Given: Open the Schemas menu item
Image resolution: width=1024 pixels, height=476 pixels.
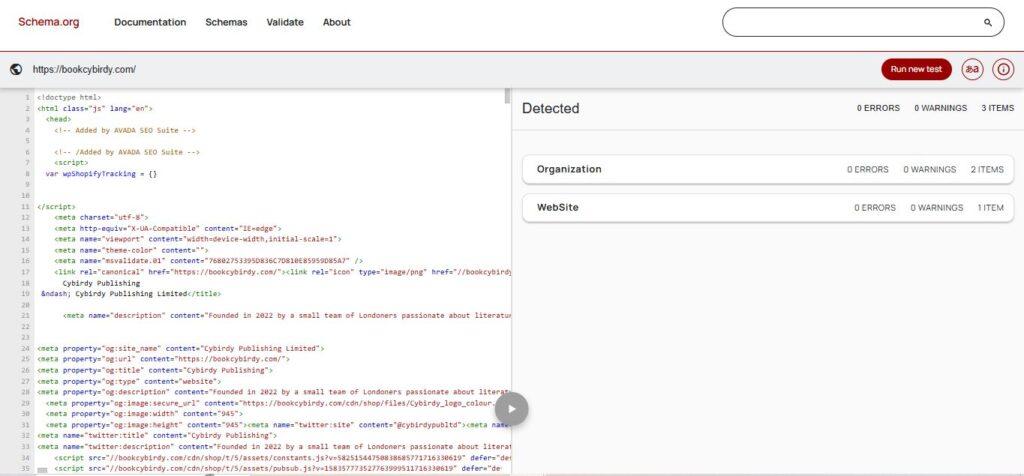Looking at the screenshot, I should click(x=226, y=22).
